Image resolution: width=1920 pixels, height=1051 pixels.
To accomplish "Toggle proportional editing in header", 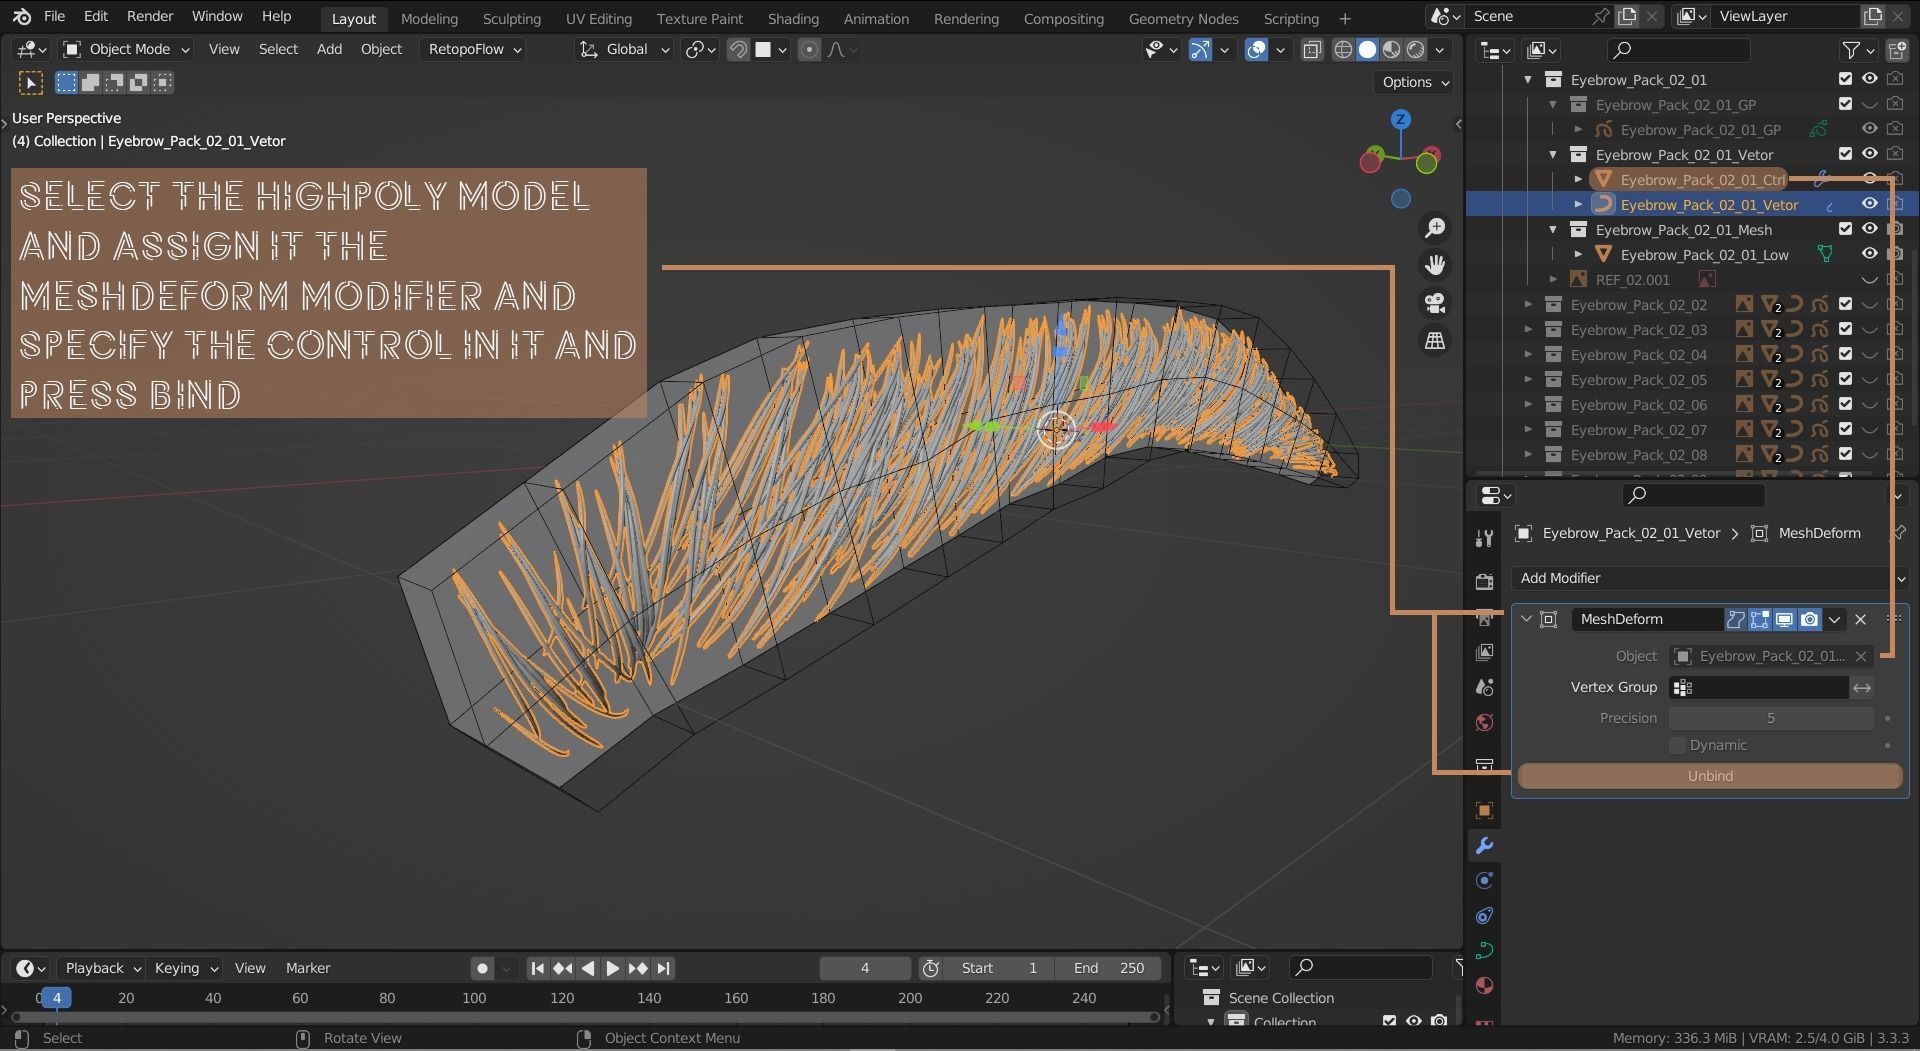I will pos(809,49).
